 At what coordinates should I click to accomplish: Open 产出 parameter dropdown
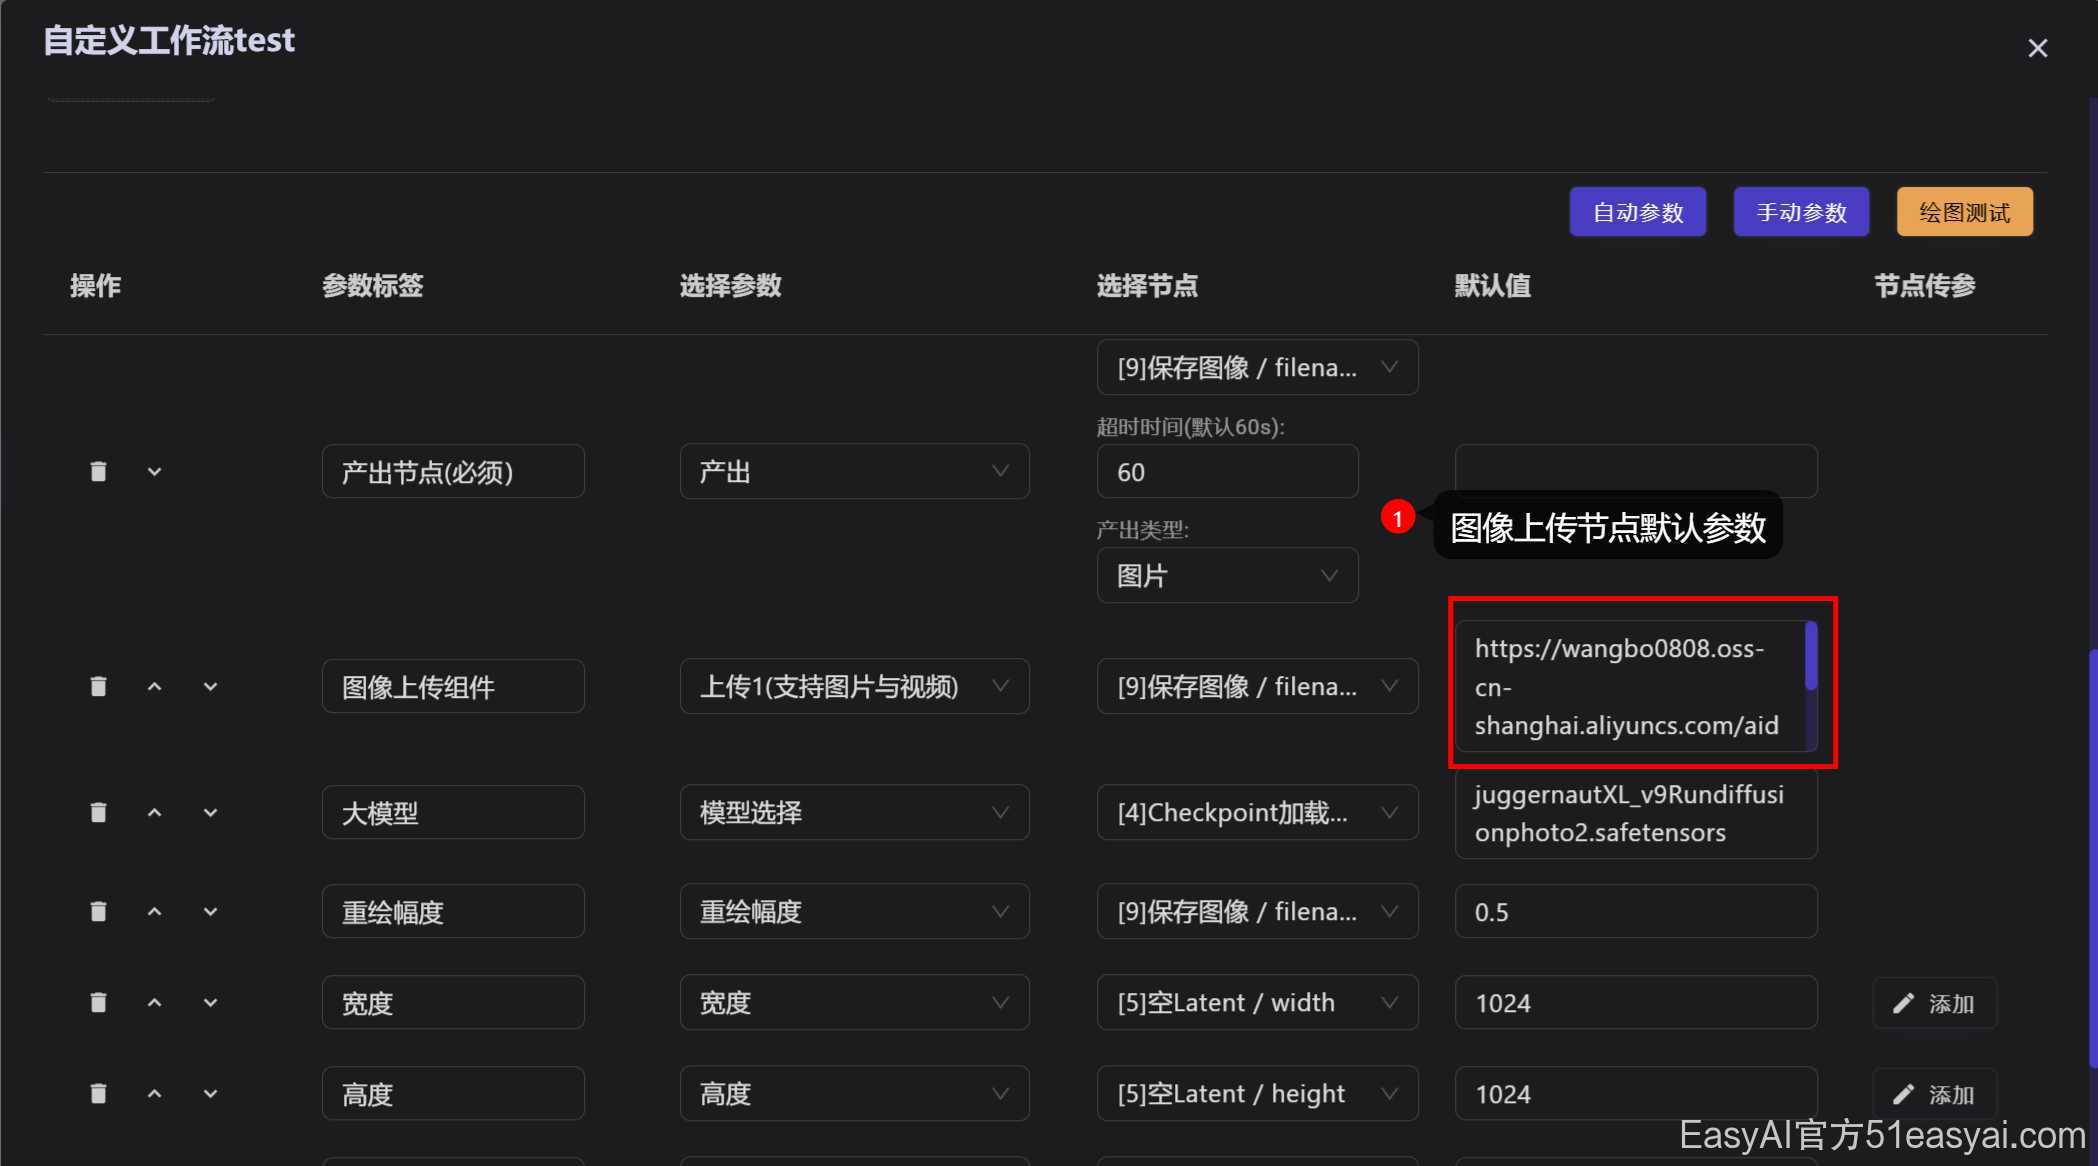coord(854,471)
